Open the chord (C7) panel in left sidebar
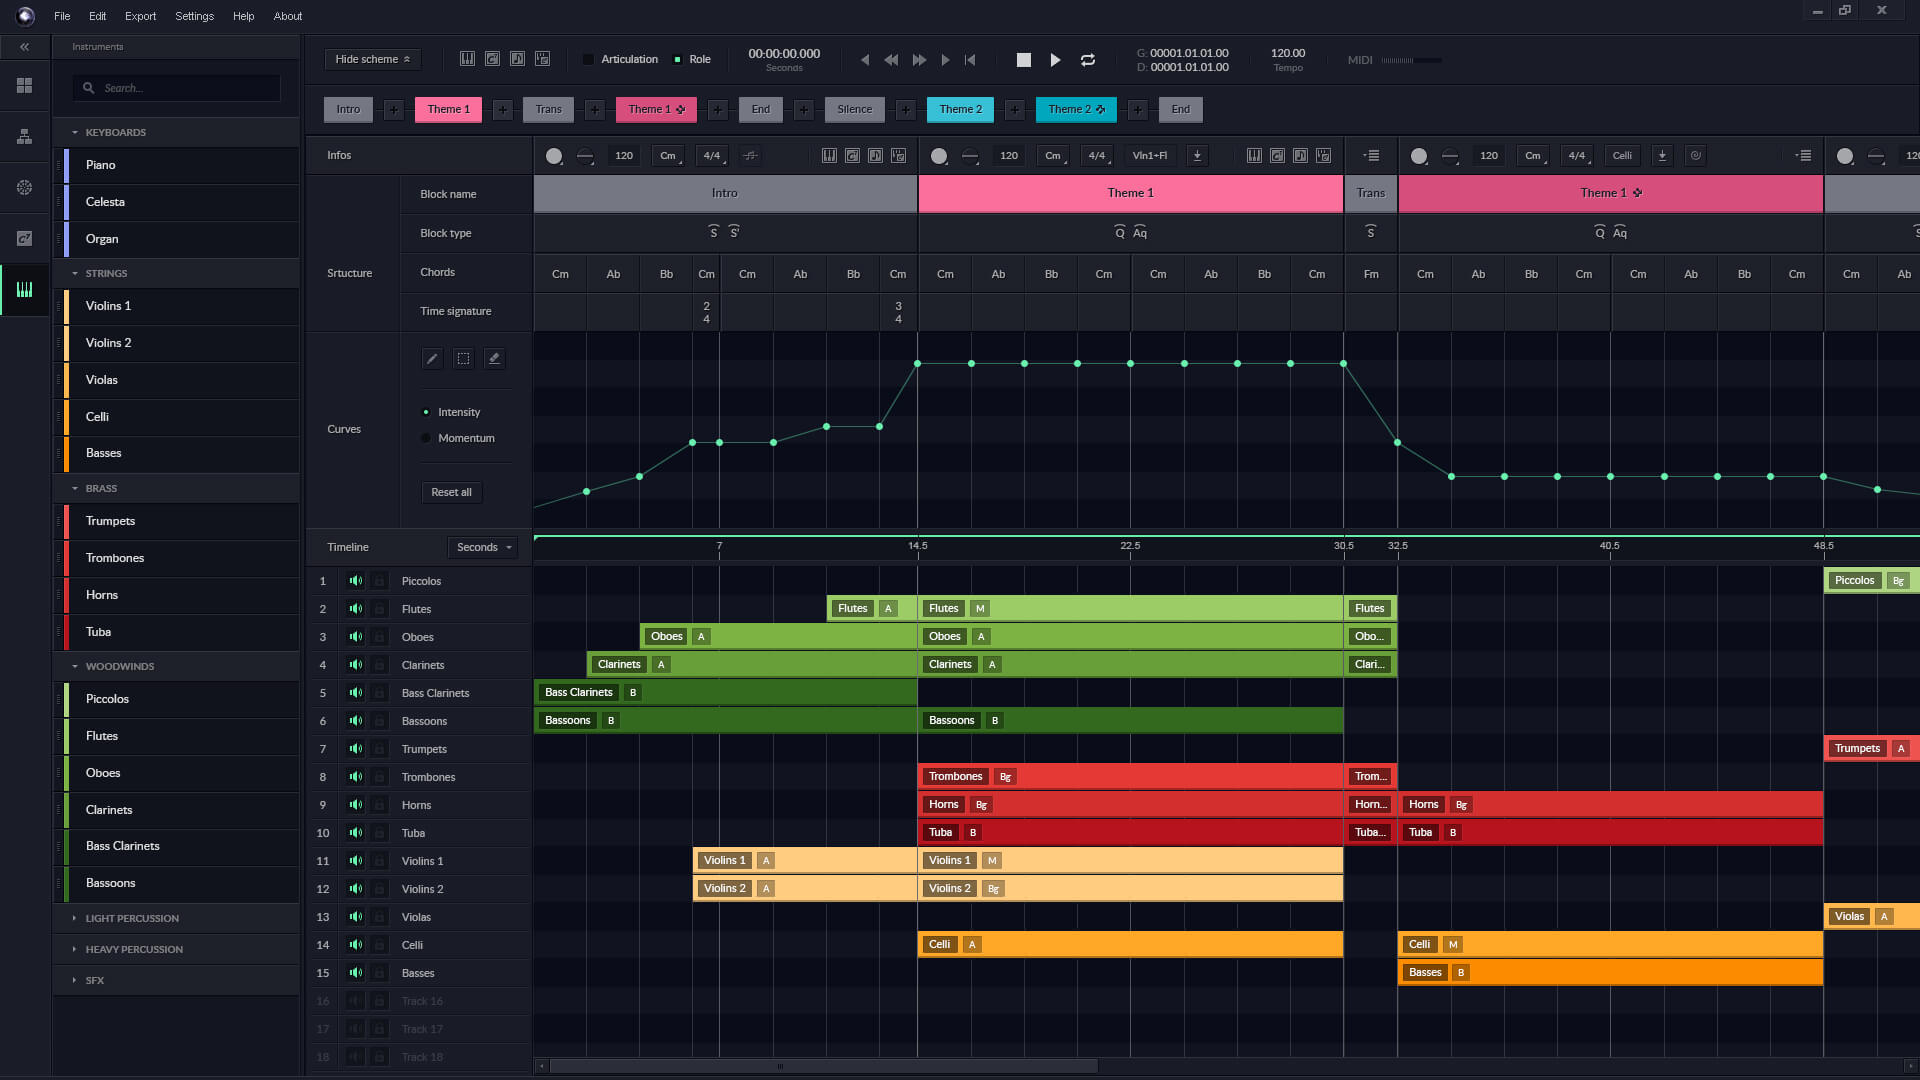Viewport: 1920px width, 1080px height. tap(24, 238)
